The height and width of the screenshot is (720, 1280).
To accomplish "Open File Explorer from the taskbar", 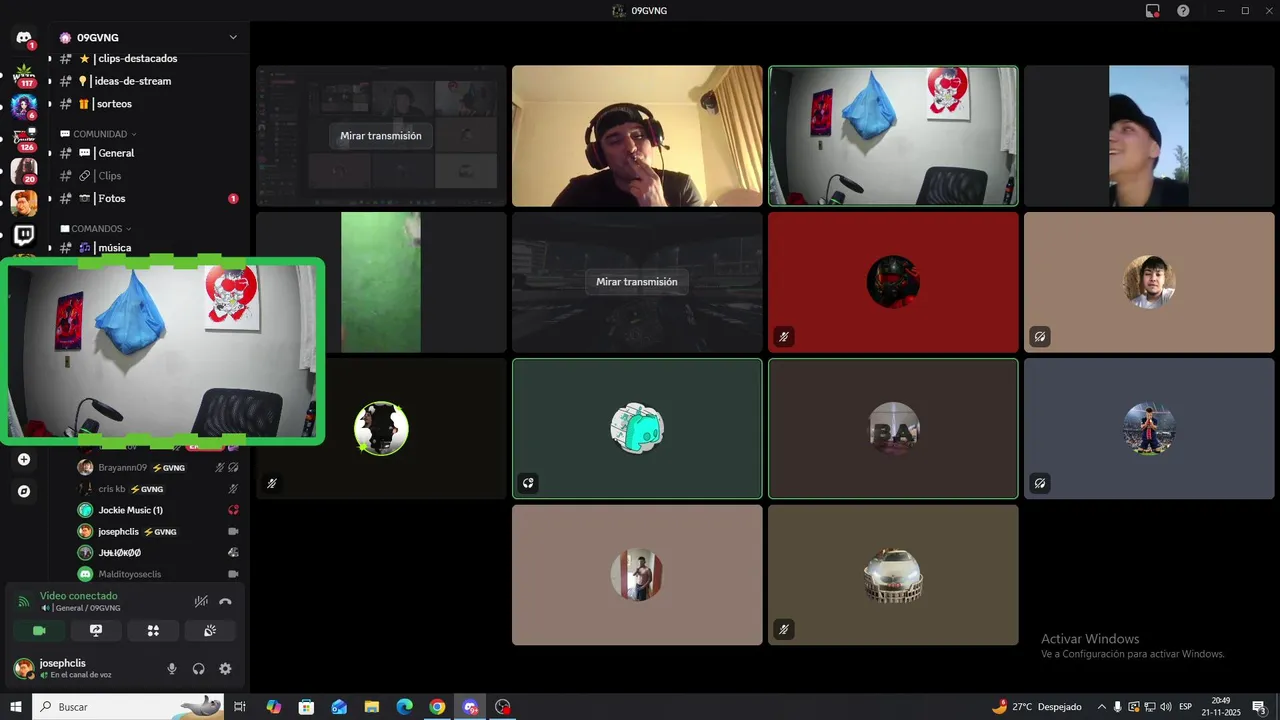I will 372,707.
